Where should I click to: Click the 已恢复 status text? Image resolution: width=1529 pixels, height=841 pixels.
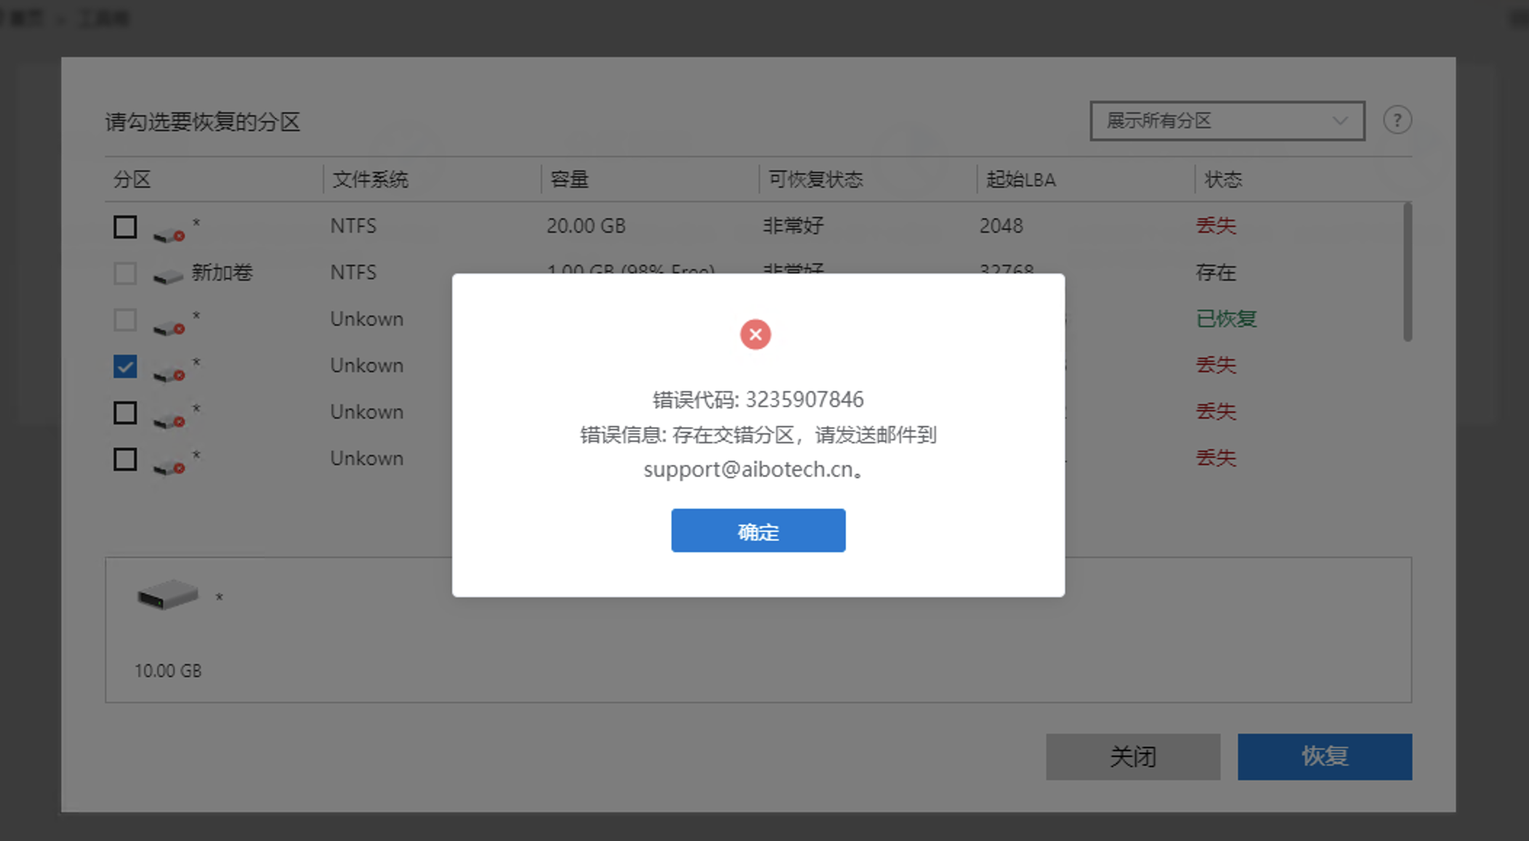tap(1226, 319)
